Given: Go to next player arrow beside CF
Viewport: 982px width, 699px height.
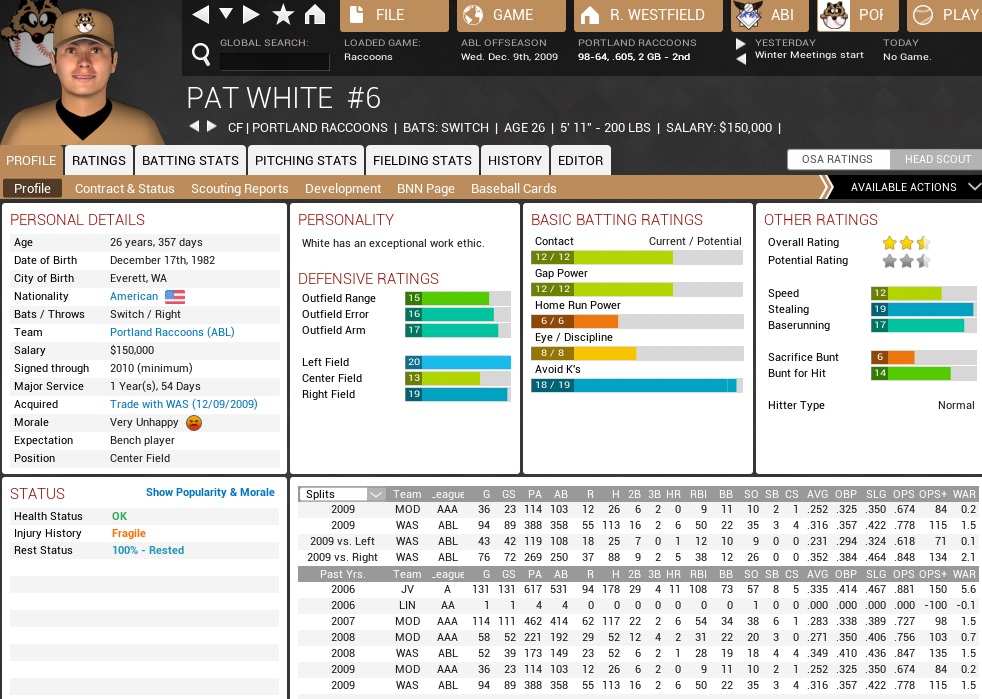Looking at the screenshot, I should pyautogui.click(x=211, y=127).
